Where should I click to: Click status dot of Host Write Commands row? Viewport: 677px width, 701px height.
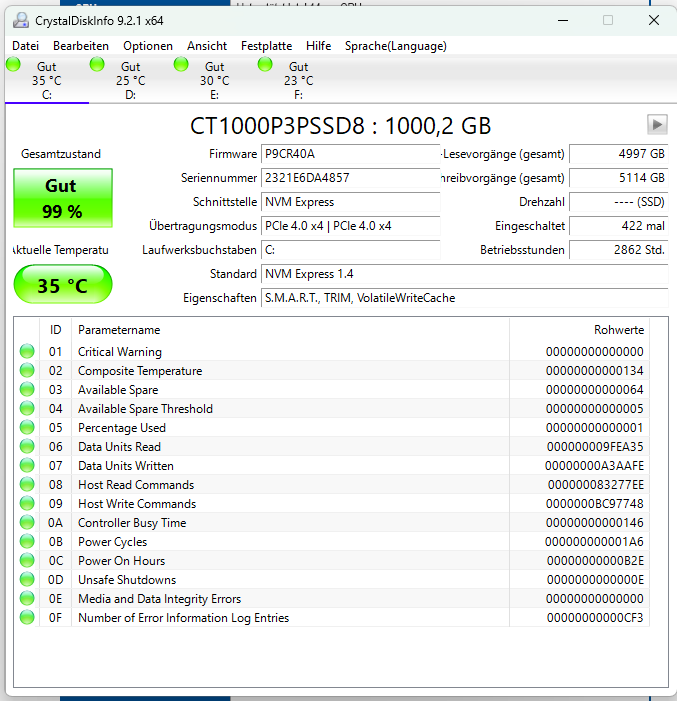point(27,503)
